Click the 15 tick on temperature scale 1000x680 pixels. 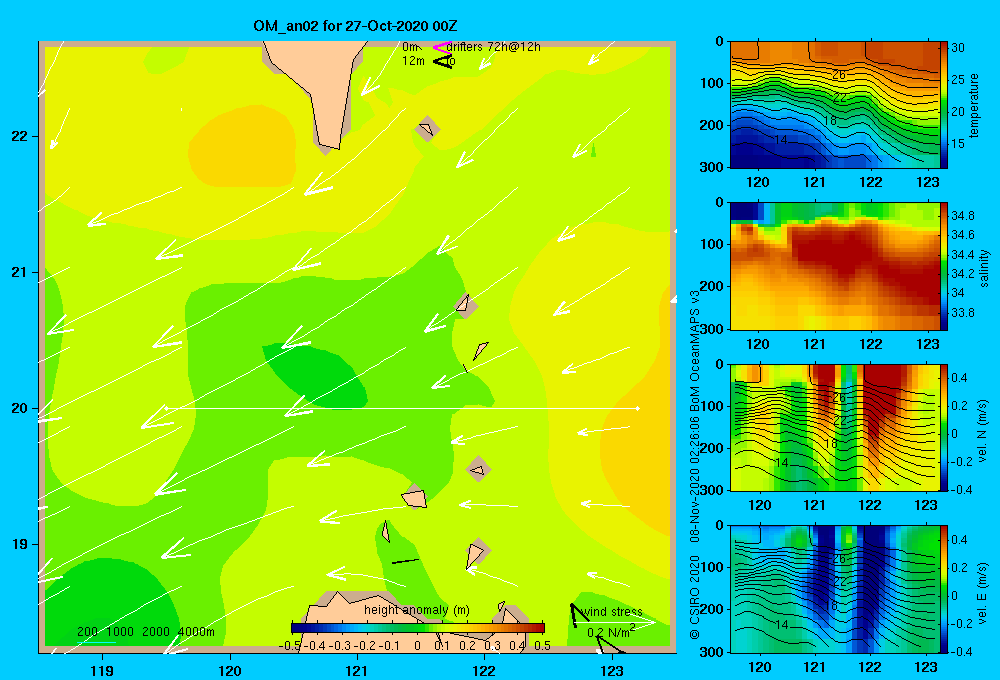pos(958,144)
